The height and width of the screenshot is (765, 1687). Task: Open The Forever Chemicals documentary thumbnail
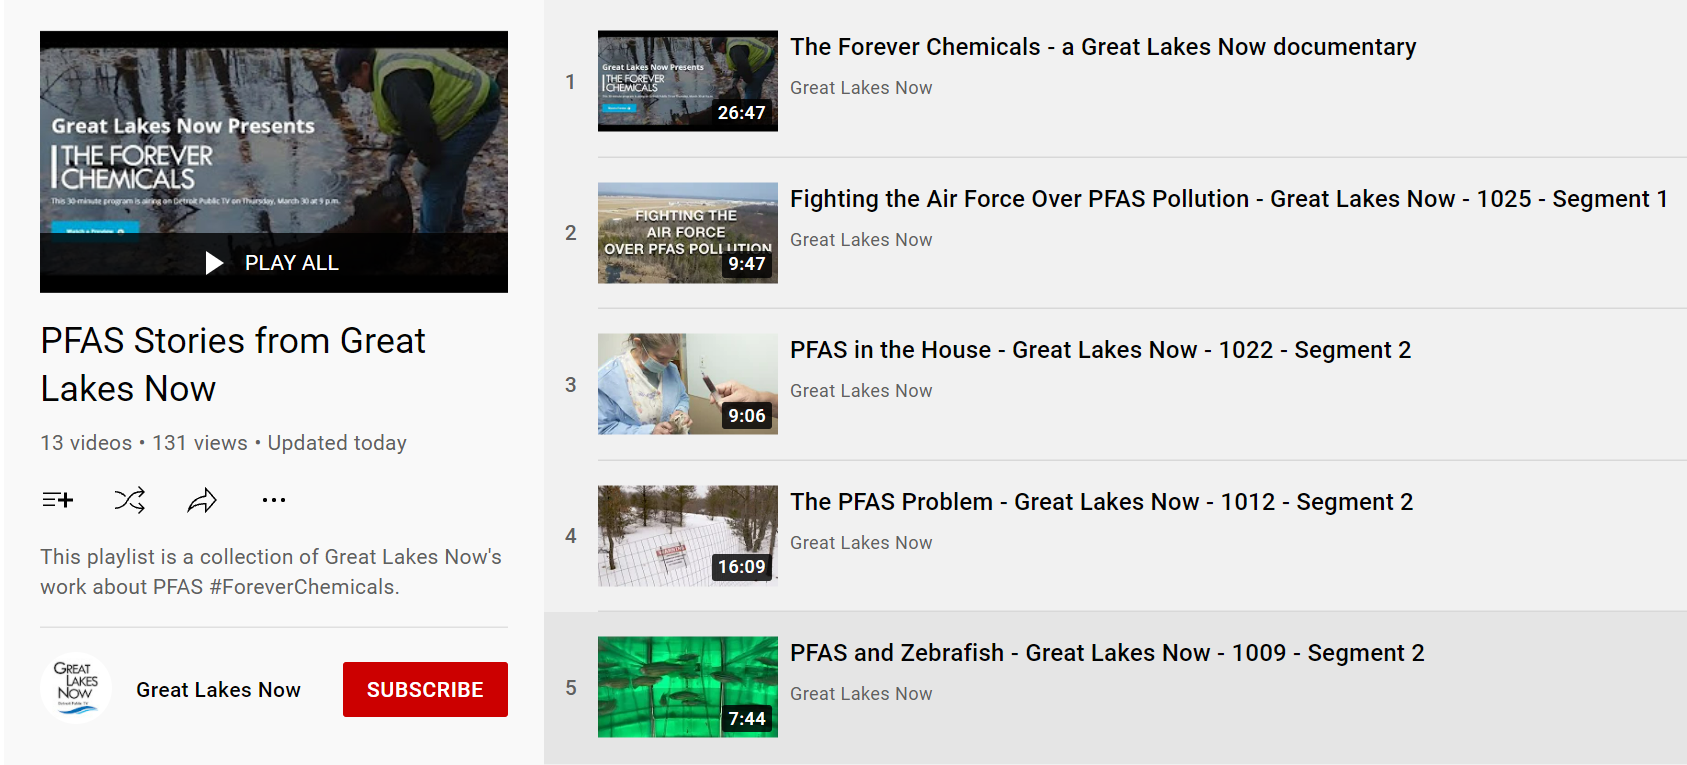click(x=688, y=81)
